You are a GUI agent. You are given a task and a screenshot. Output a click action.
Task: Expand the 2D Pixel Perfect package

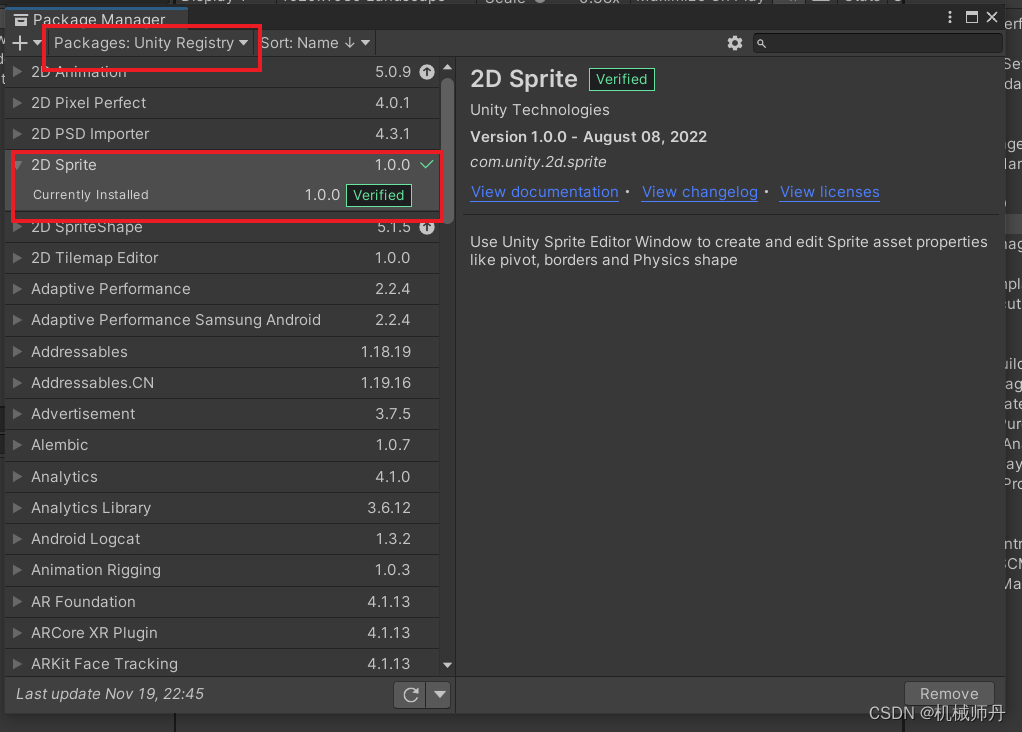click(18, 102)
